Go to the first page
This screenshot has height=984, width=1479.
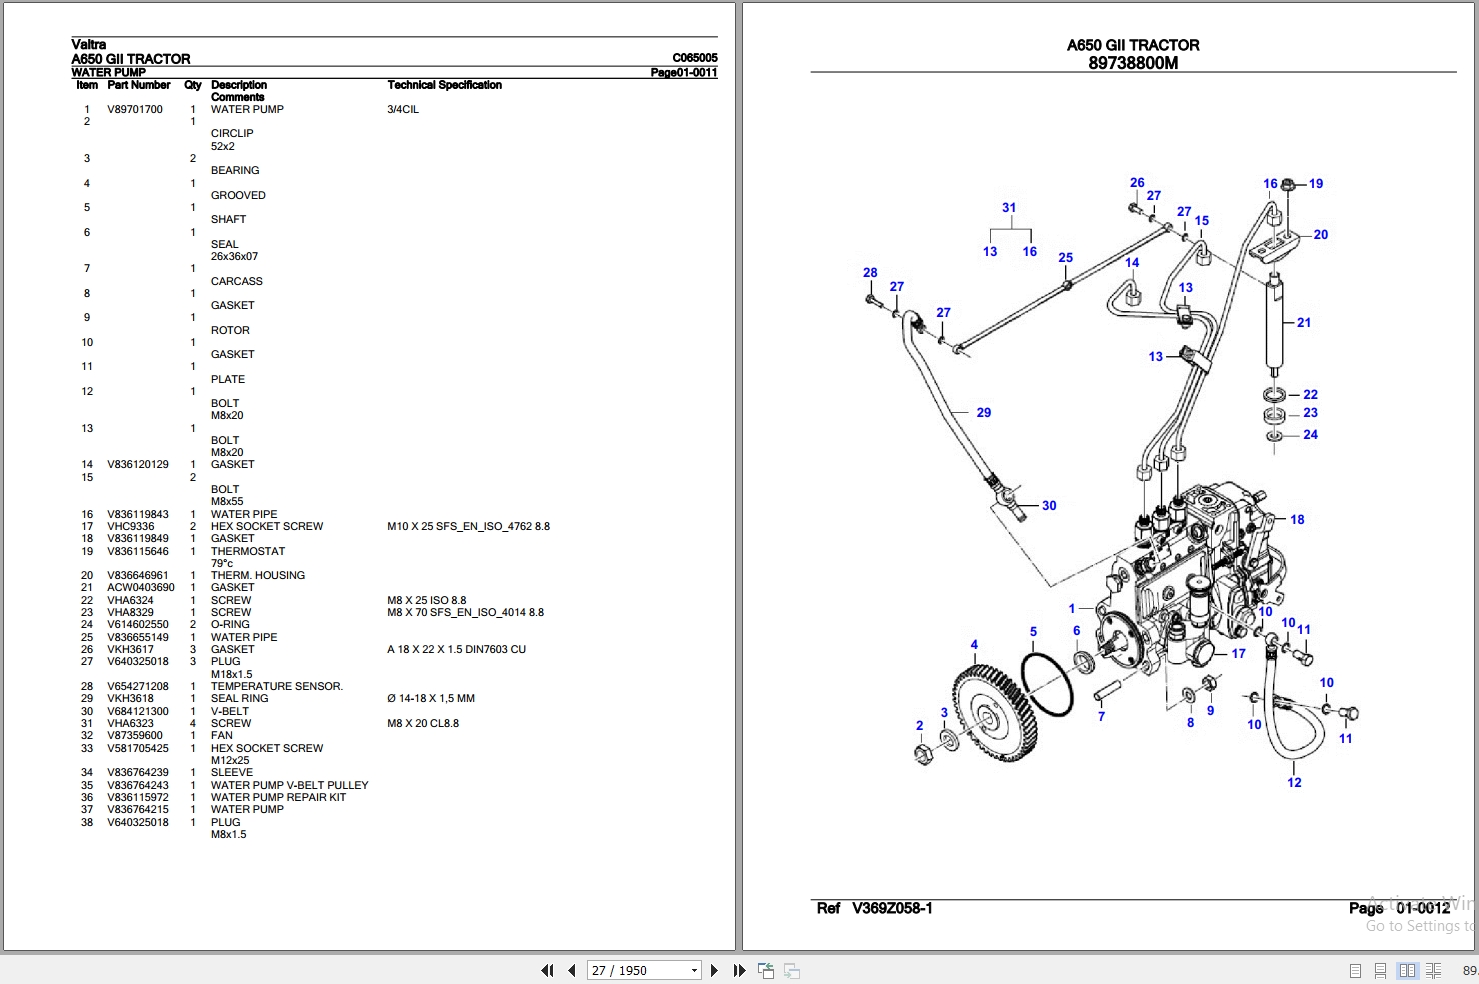[547, 970]
